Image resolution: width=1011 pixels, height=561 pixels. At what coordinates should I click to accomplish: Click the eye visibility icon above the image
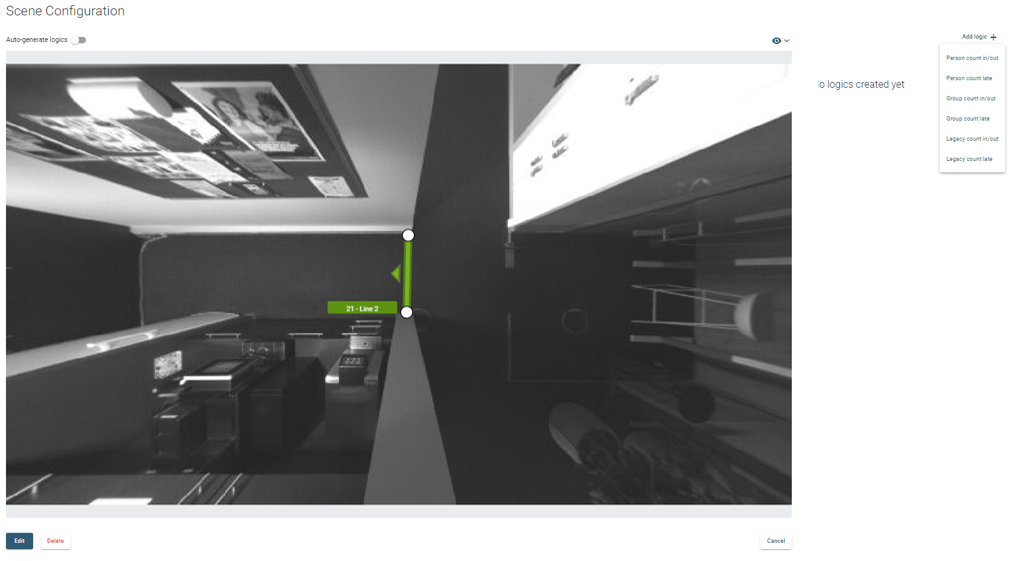[x=776, y=41]
